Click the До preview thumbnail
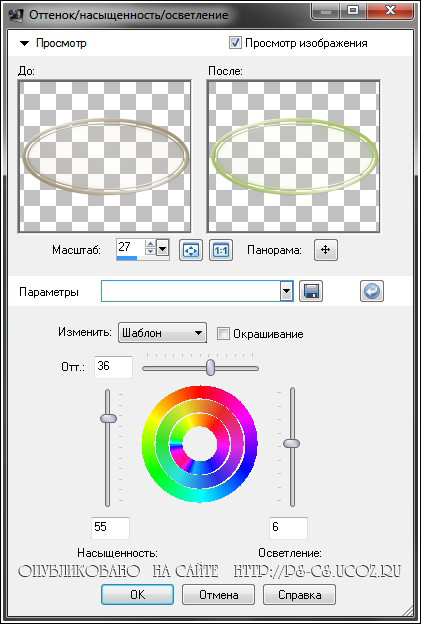This screenshot has height=624, width=421. pyautogui.click(x=104, y=156)
